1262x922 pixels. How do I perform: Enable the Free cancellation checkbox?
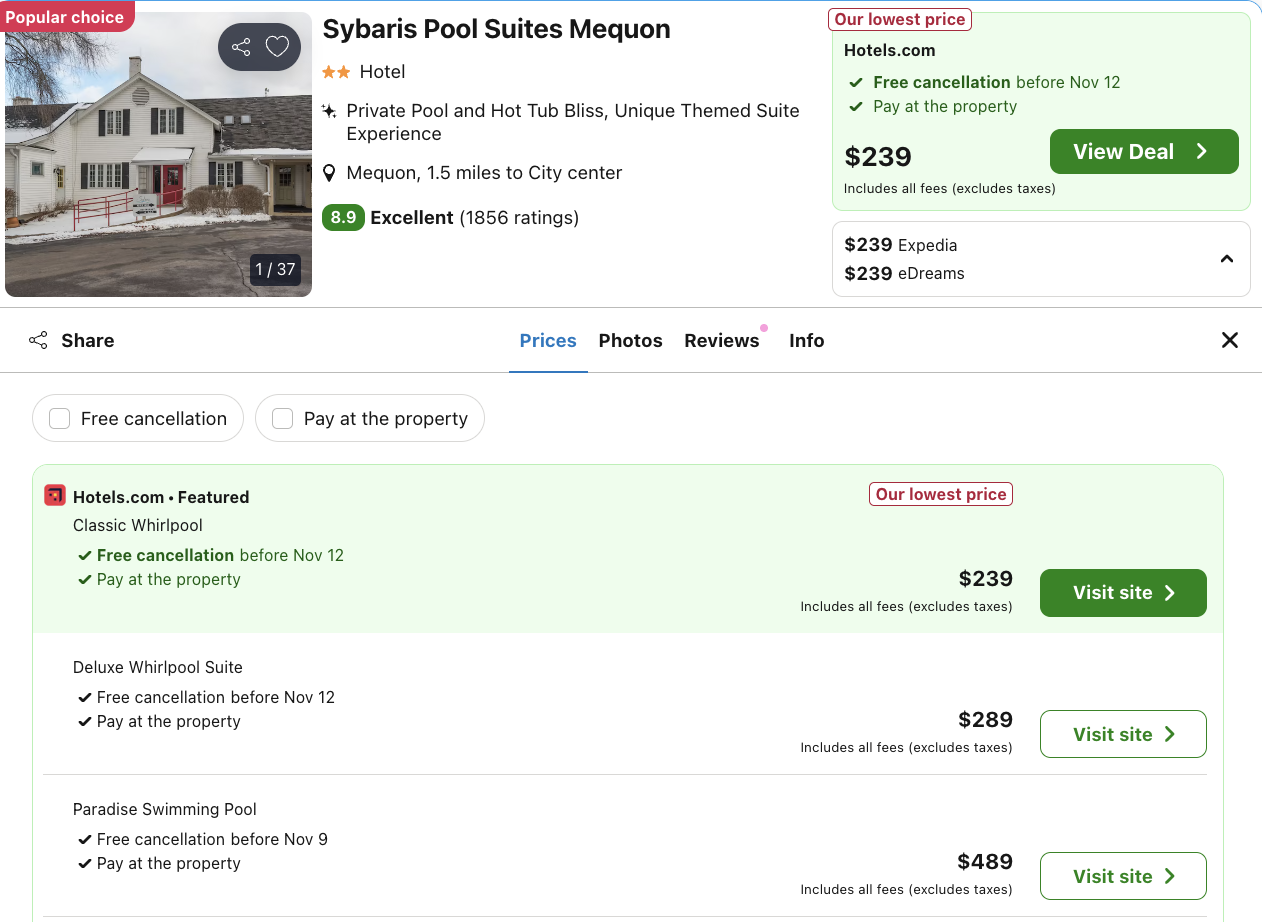[60, 418]
